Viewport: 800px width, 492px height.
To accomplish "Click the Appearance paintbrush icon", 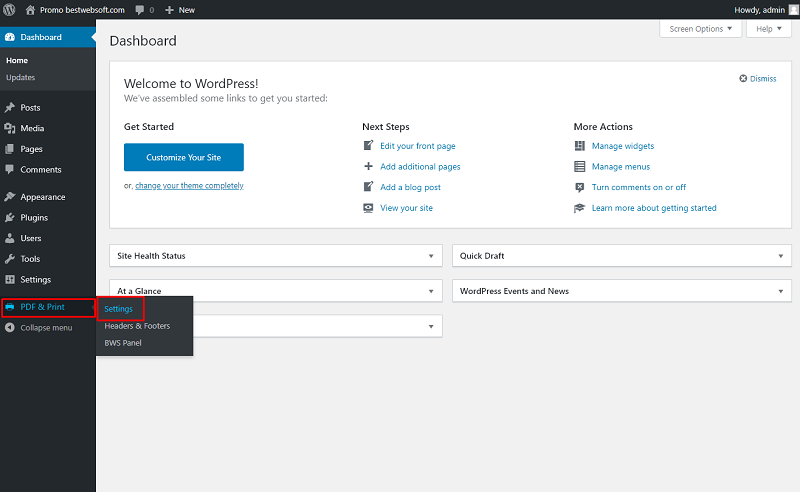I will [x=10, y=197].
